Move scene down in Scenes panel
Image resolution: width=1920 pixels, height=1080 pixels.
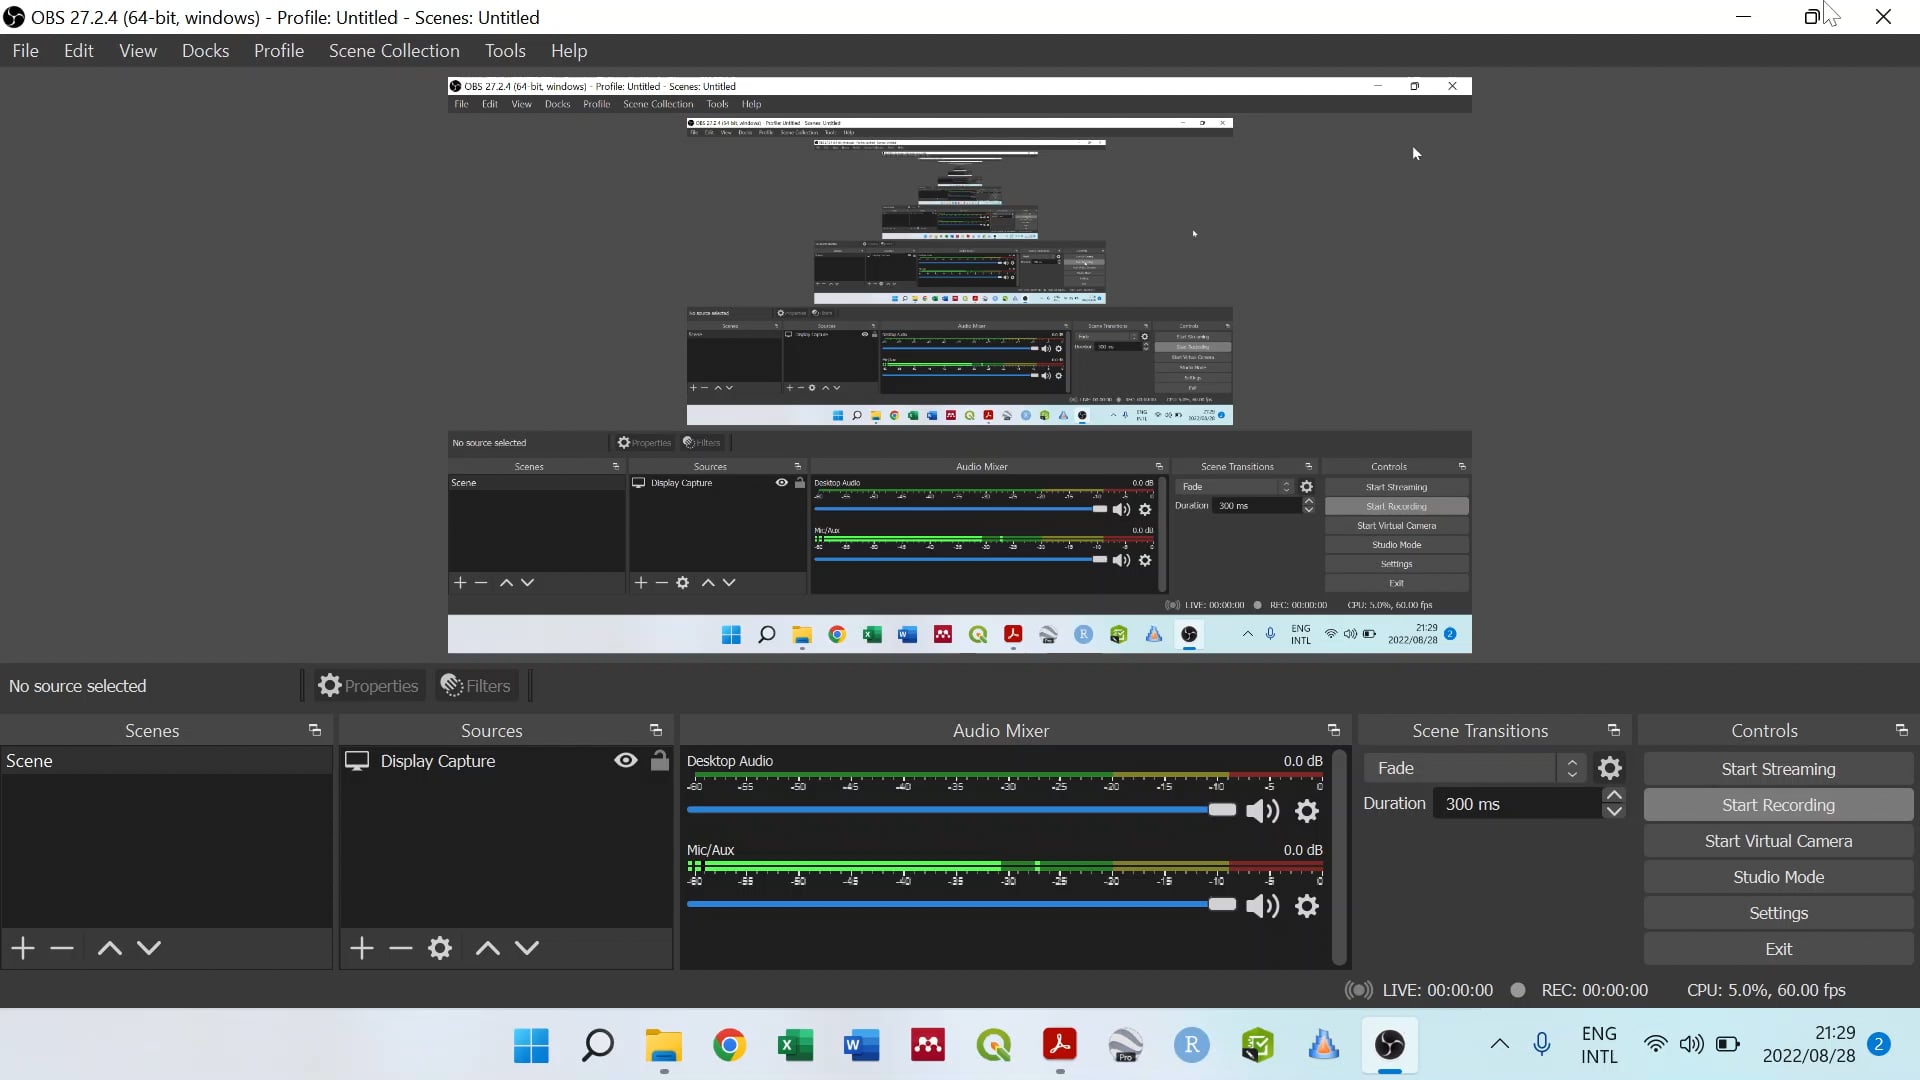point(149,948)
